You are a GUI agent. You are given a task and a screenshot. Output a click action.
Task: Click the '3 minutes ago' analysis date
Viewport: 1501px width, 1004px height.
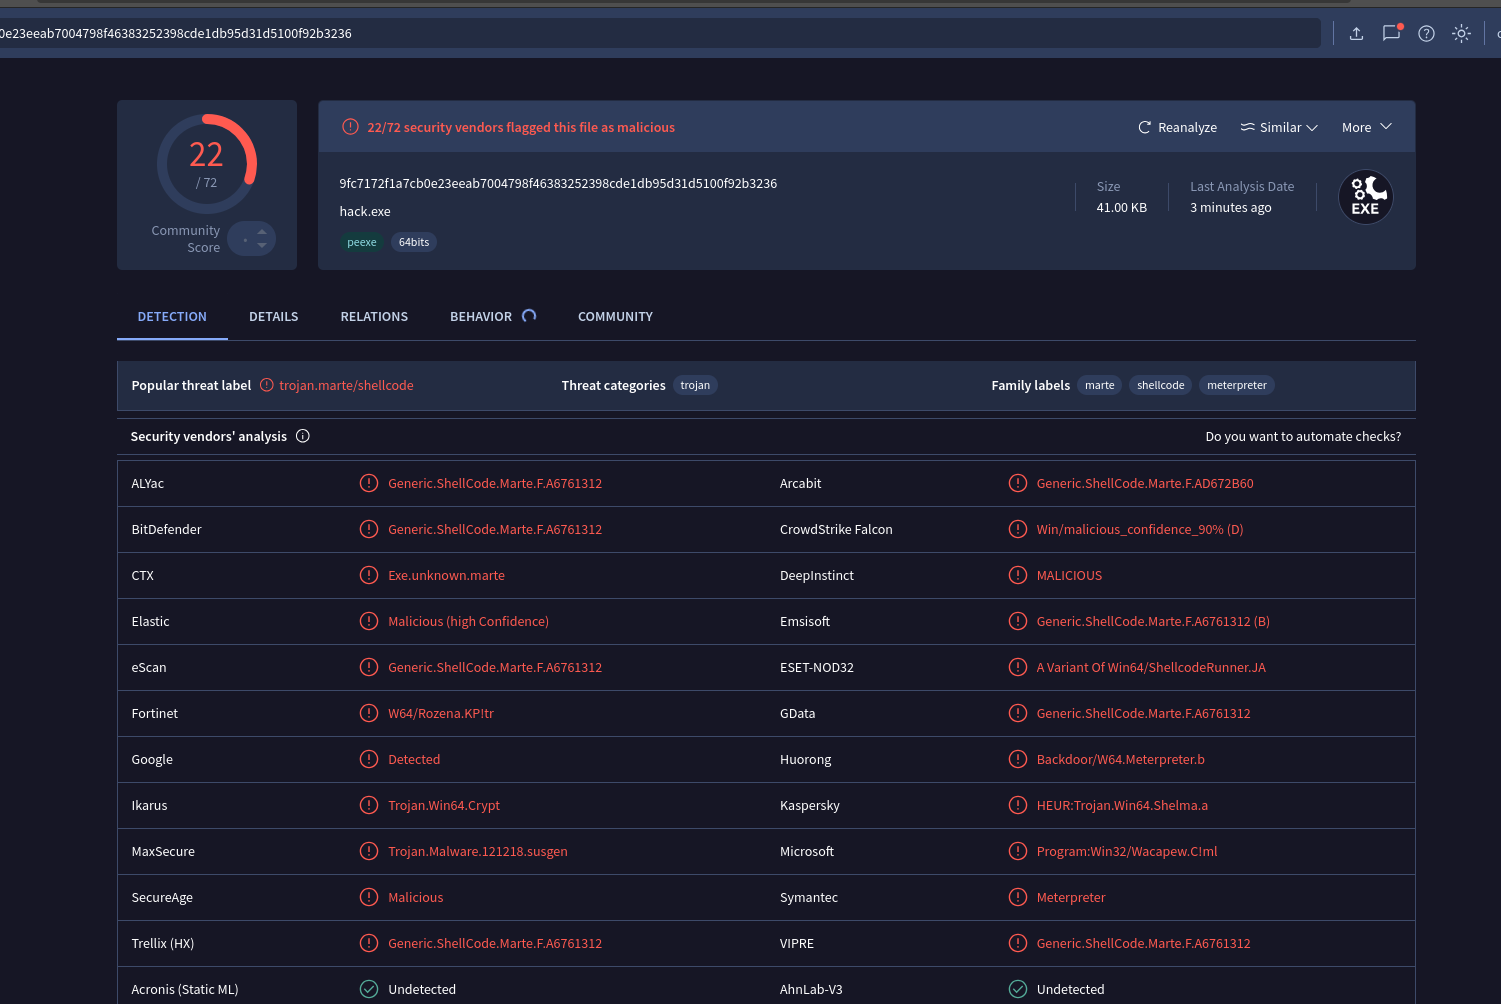pyautogui.click(x=1231, y=207)
